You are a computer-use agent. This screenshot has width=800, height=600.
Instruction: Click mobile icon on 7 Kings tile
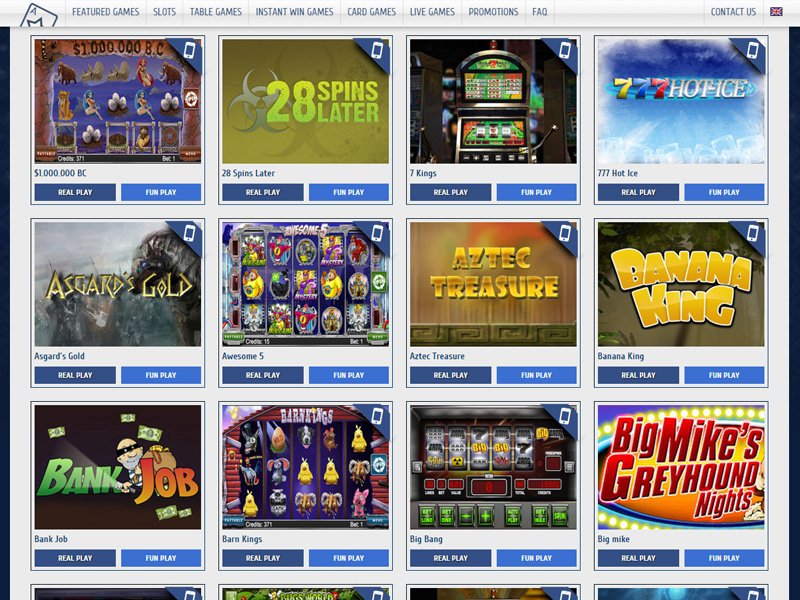(x=565, y=51)
